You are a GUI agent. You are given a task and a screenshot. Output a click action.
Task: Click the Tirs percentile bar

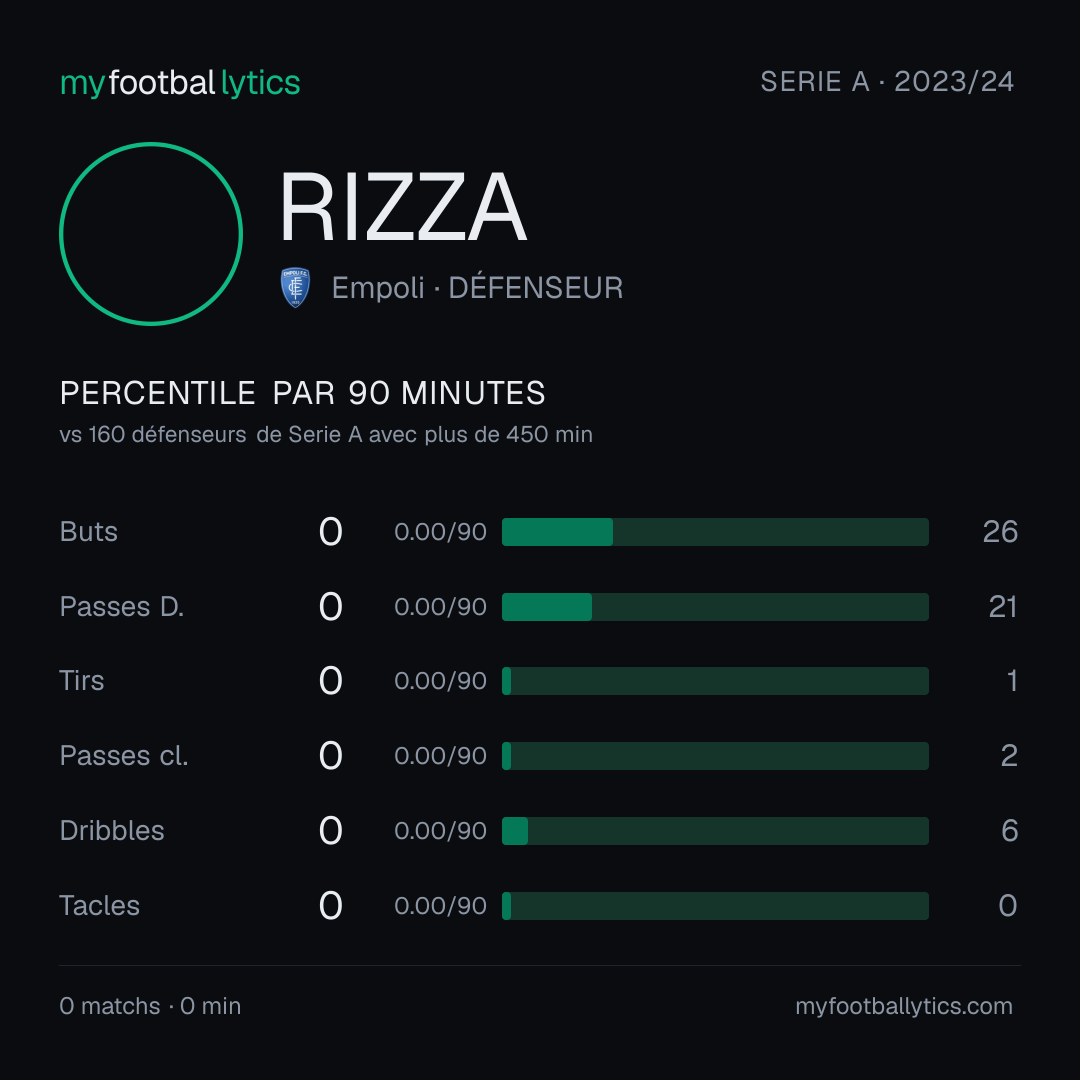(x=715, y=681)
